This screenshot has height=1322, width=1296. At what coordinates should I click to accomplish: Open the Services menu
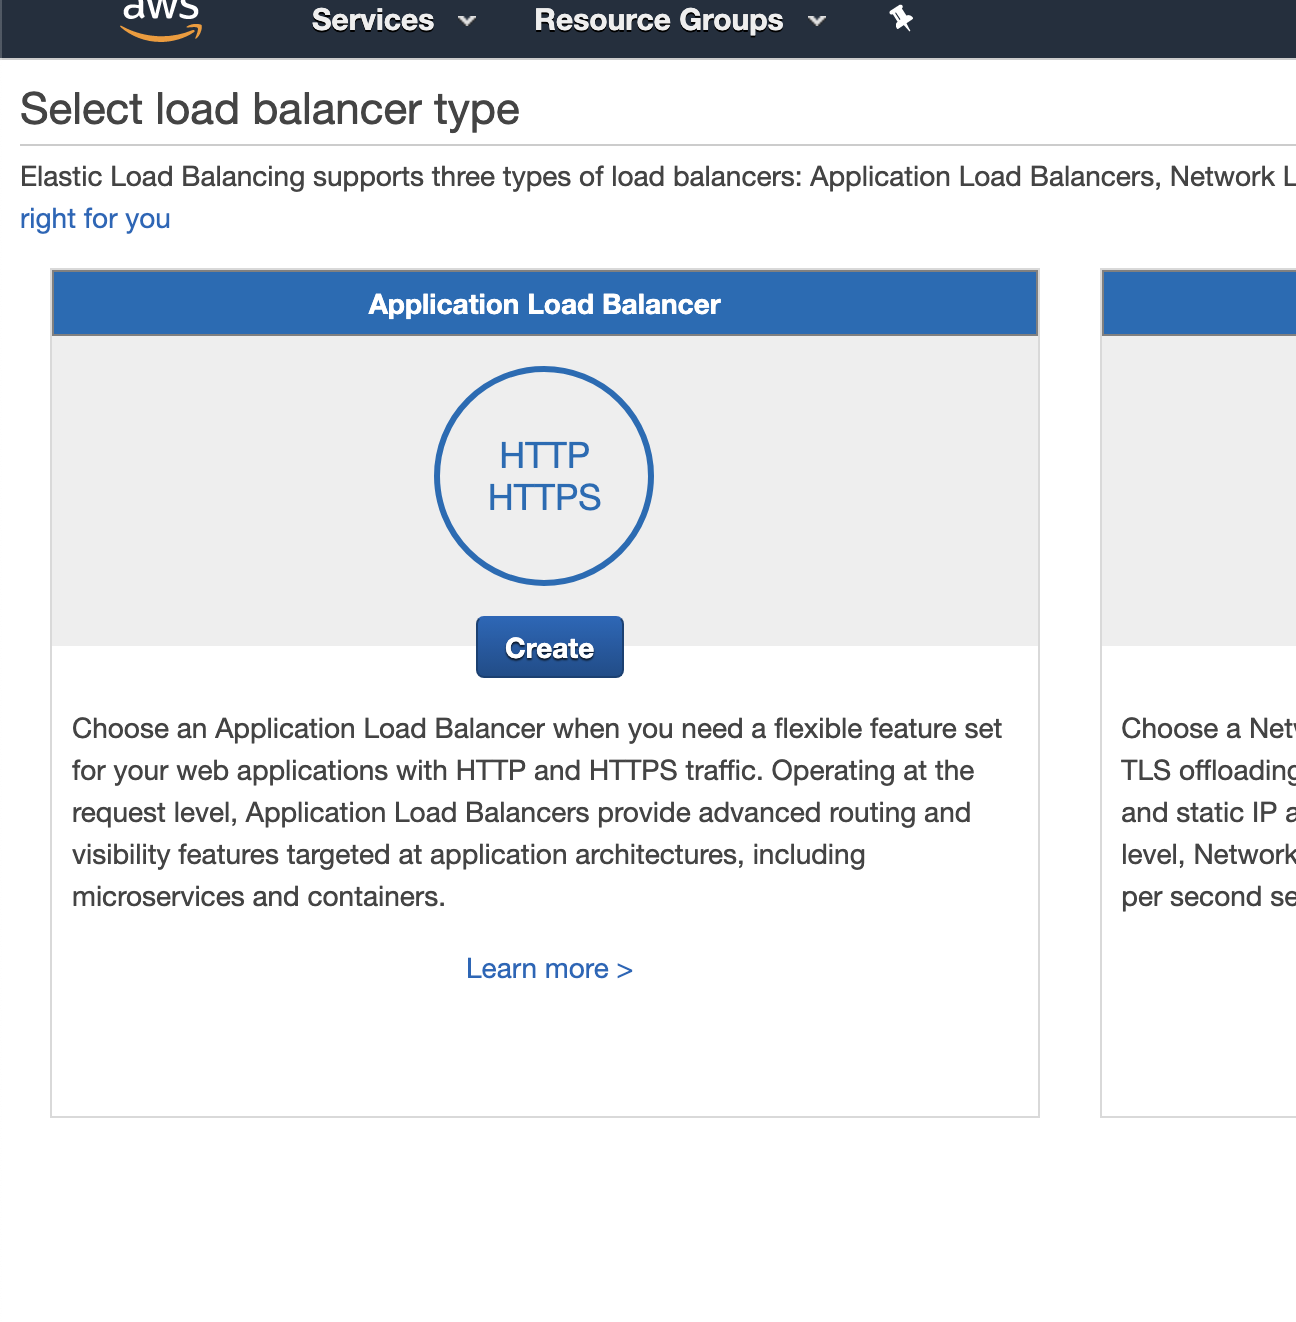click(x=393, y=20)
